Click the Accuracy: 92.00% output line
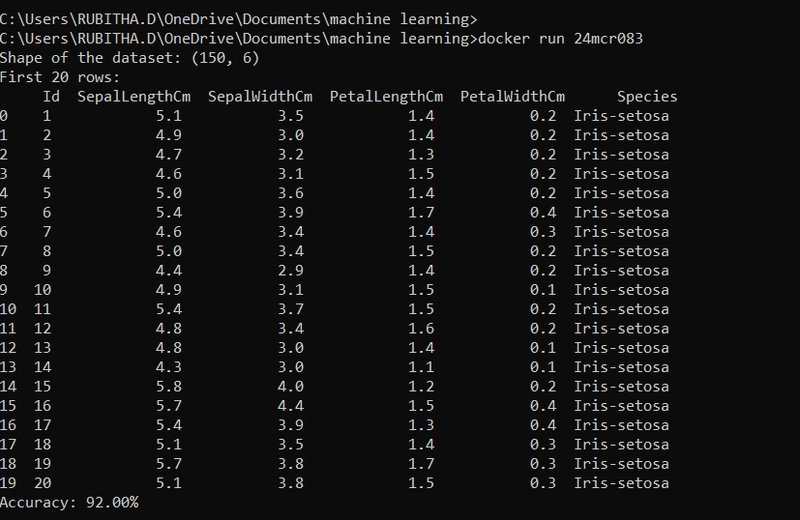 [69, 503]
